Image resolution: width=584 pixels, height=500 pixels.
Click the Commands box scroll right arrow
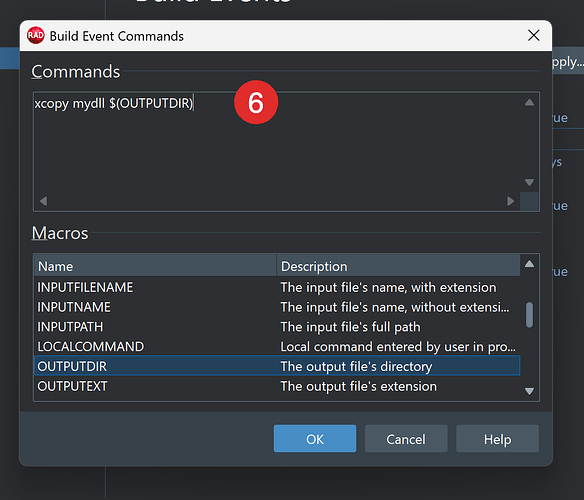pos(511,201)
